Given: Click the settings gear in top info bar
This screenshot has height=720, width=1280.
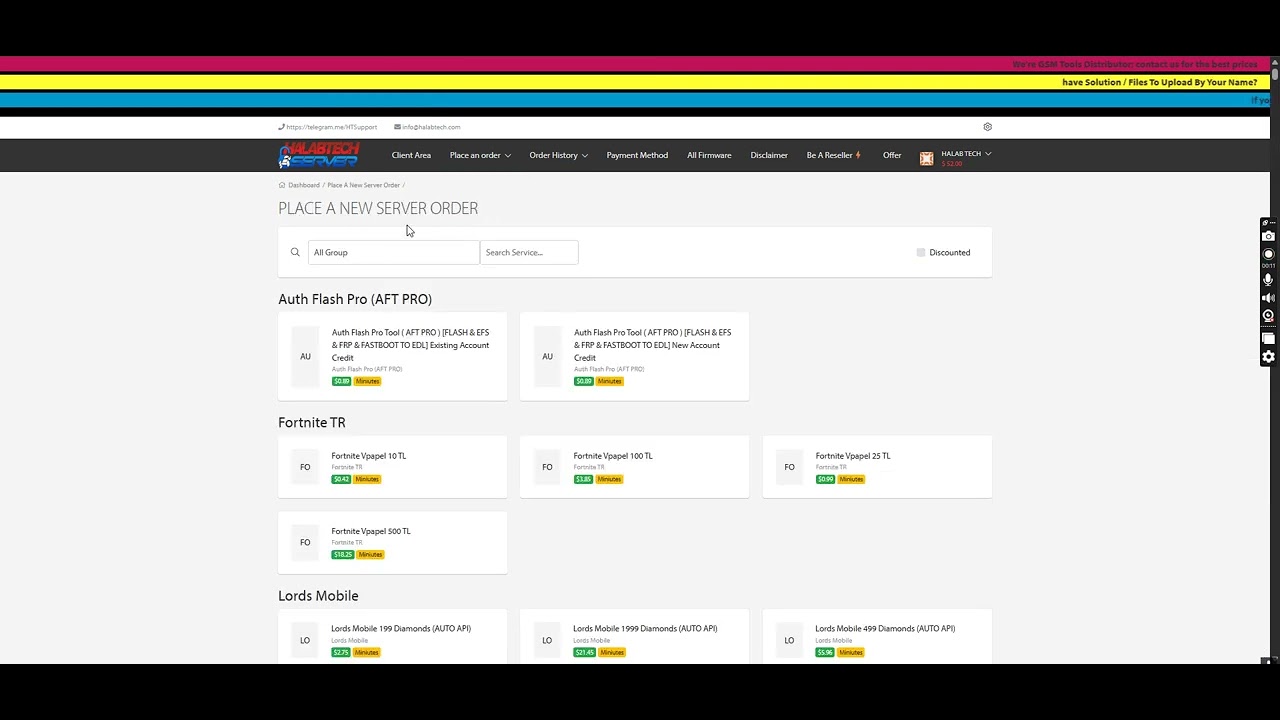Looking at the screenshot, I should (x=987, y=127).
